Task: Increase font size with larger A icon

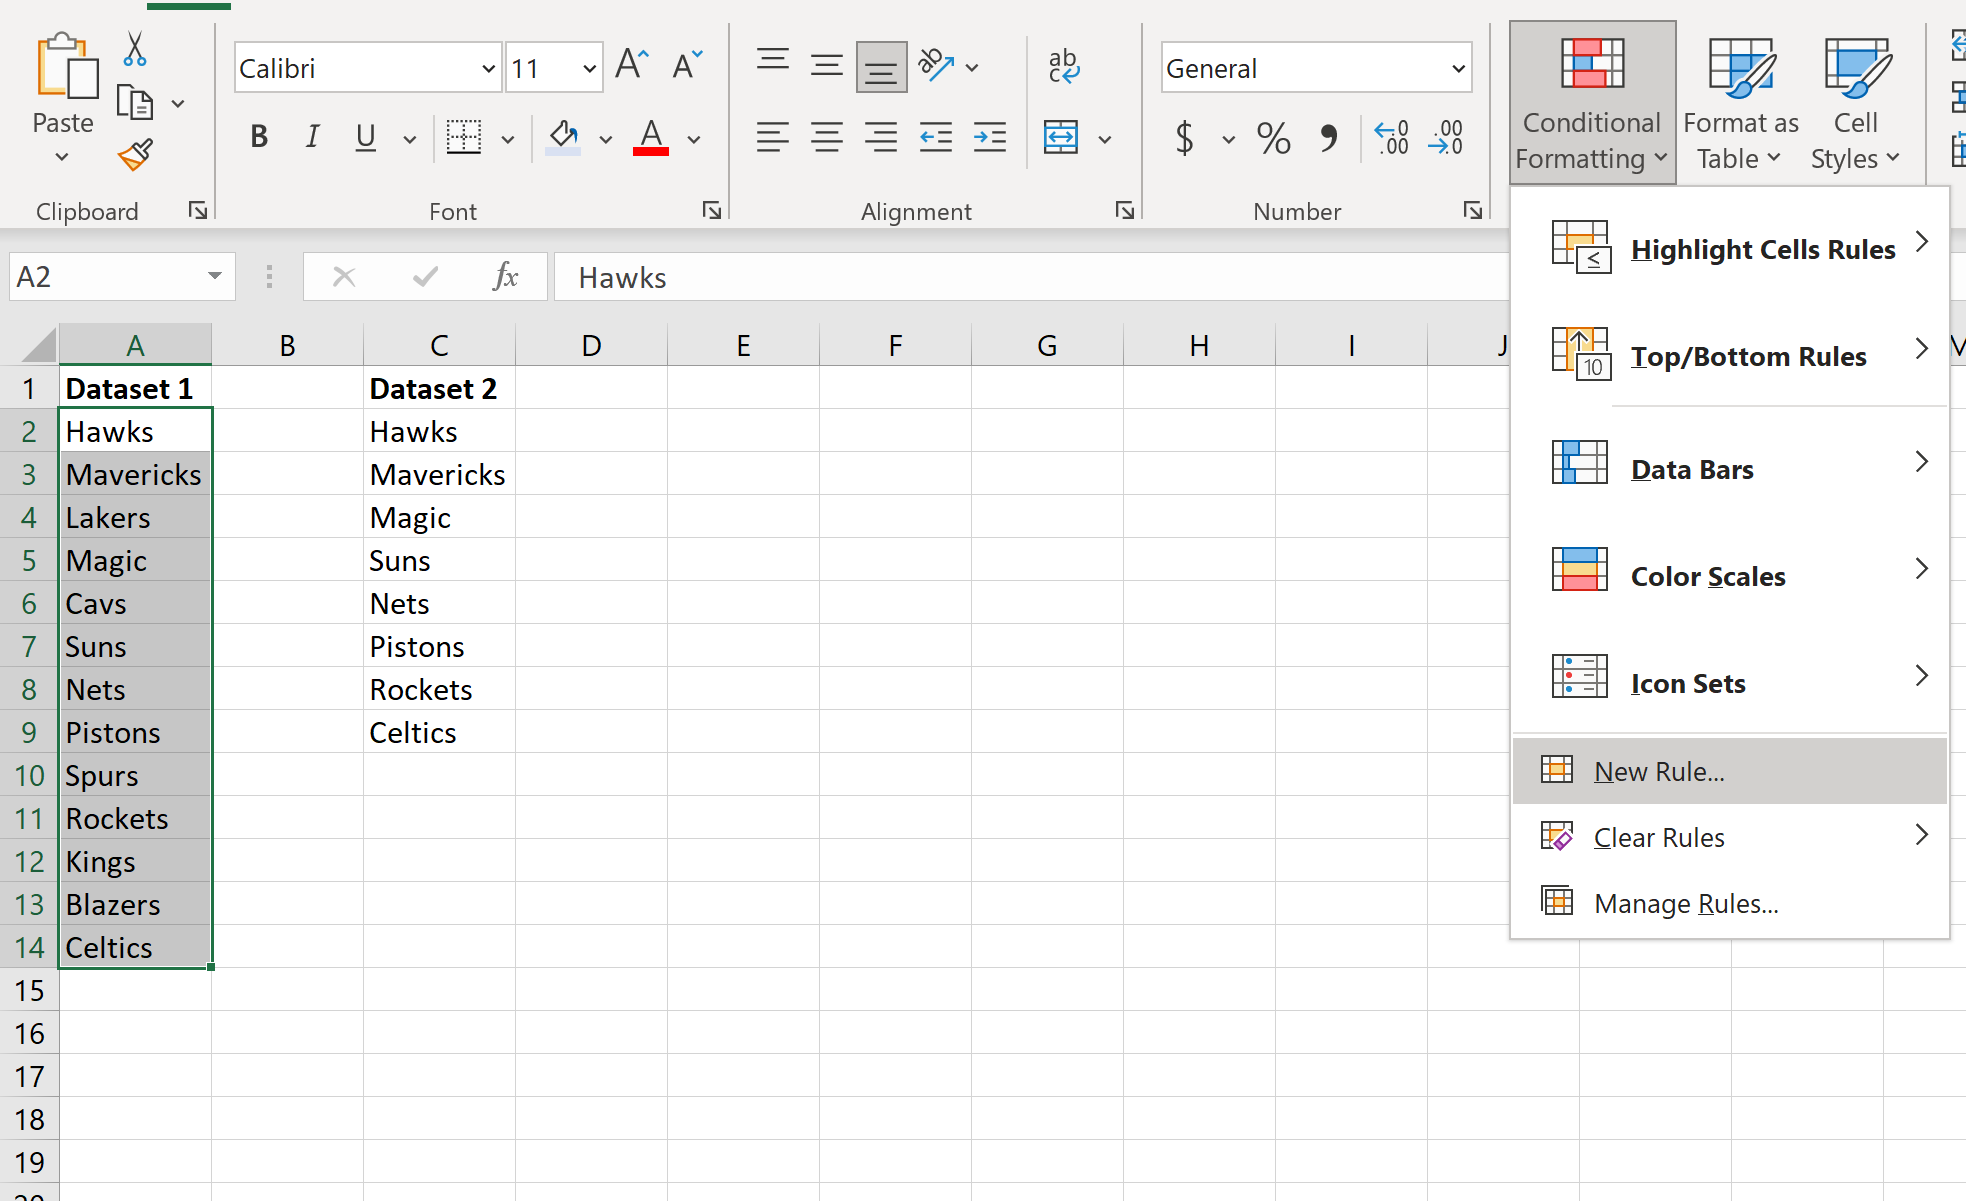Action: click(x=632, y=66)
